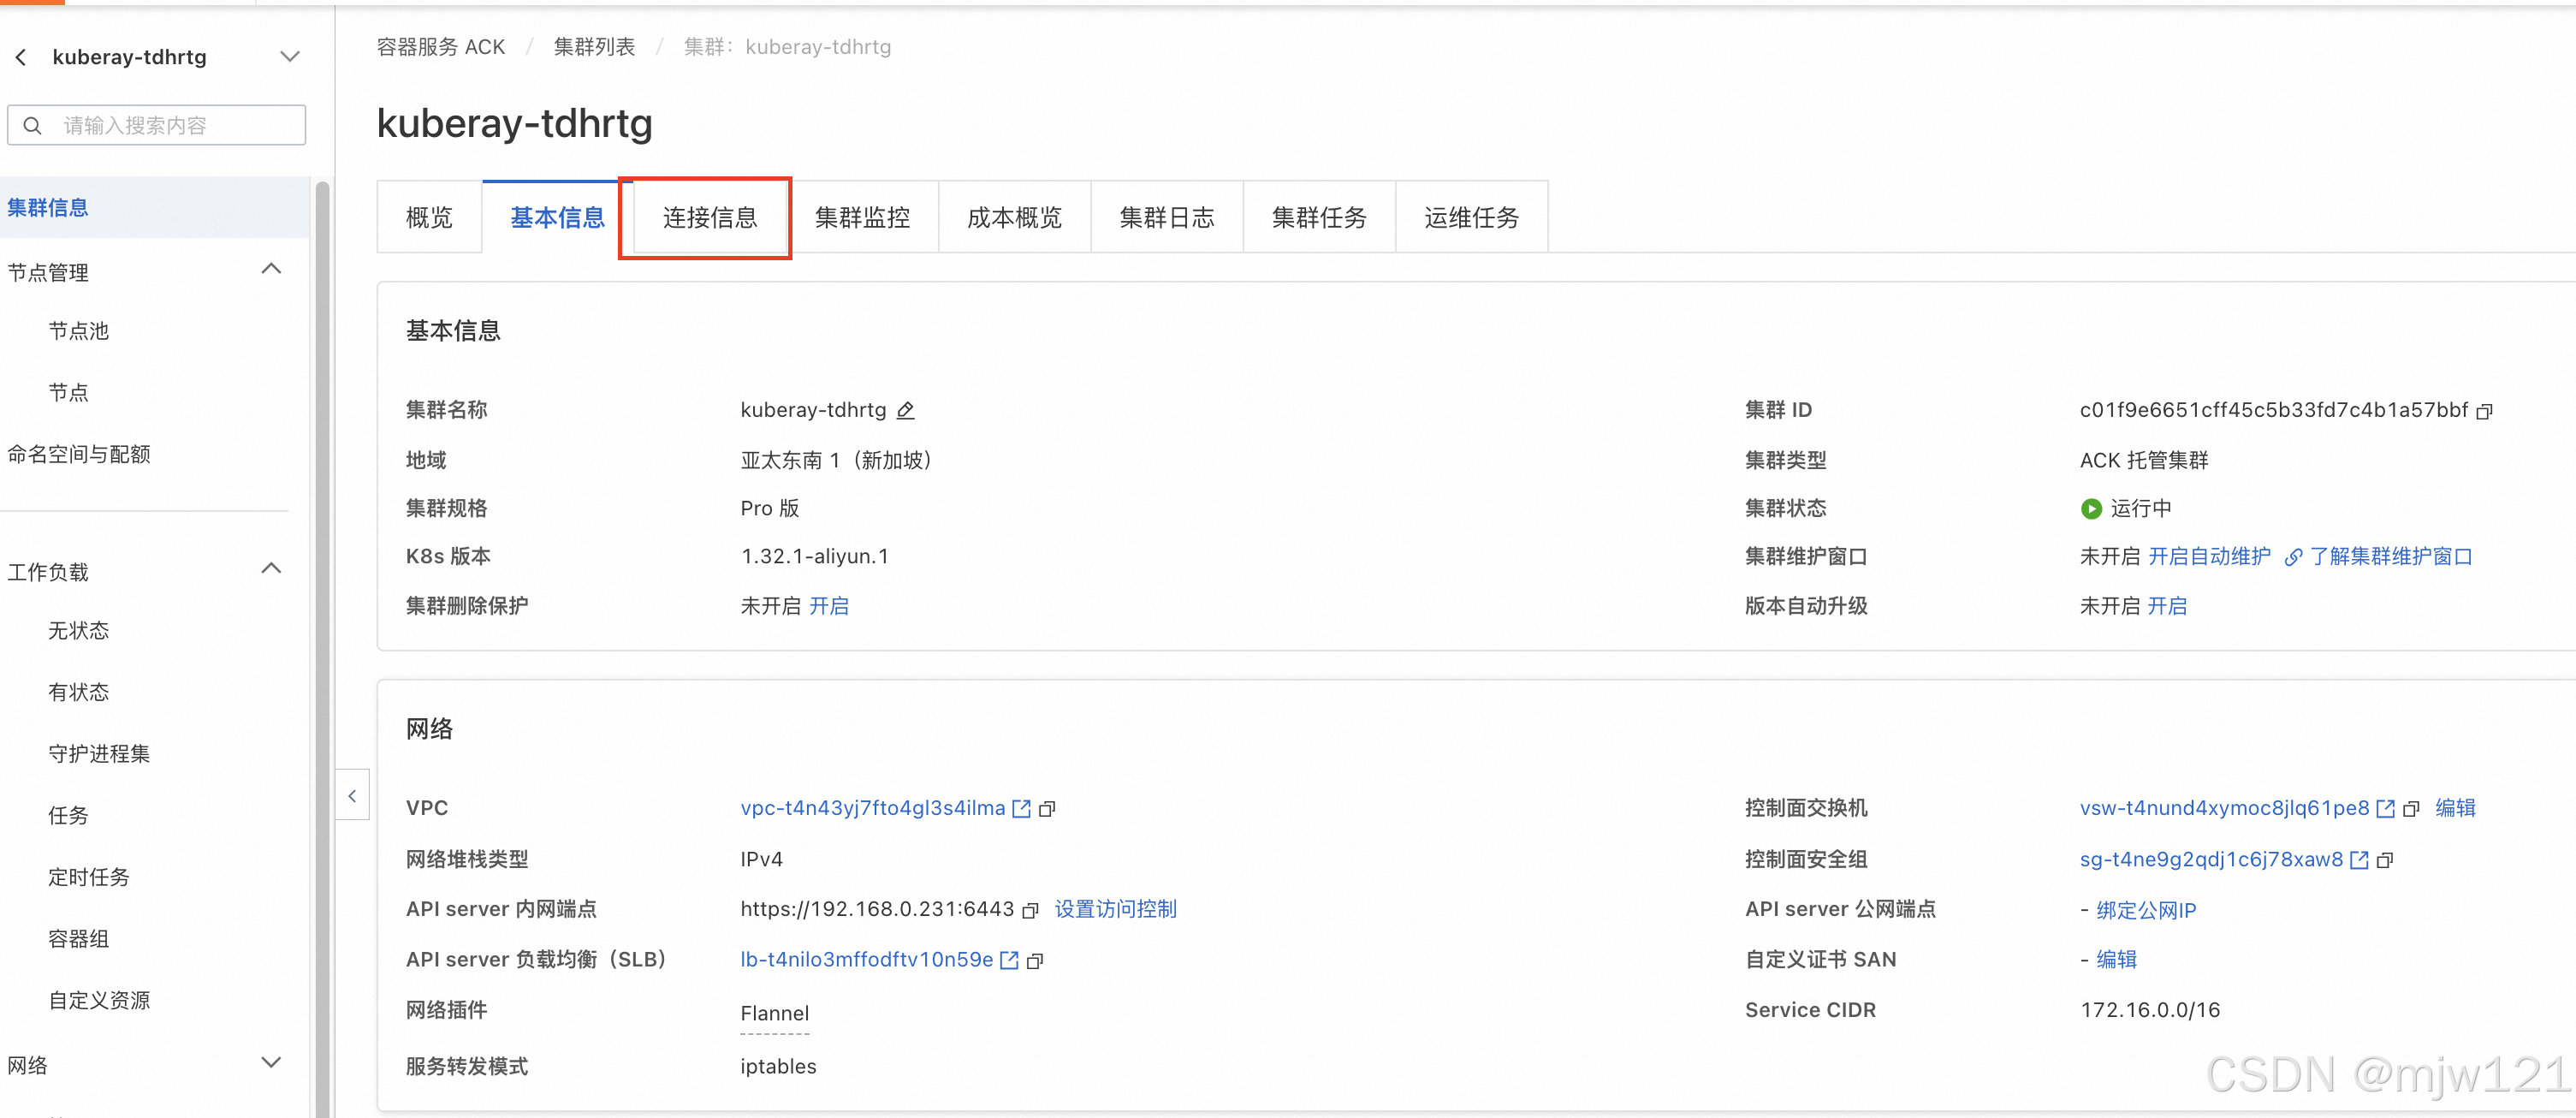Copy the control plane security group ID
The height and width of the screenshot is (1118, 2576).
click(2385, 860)
